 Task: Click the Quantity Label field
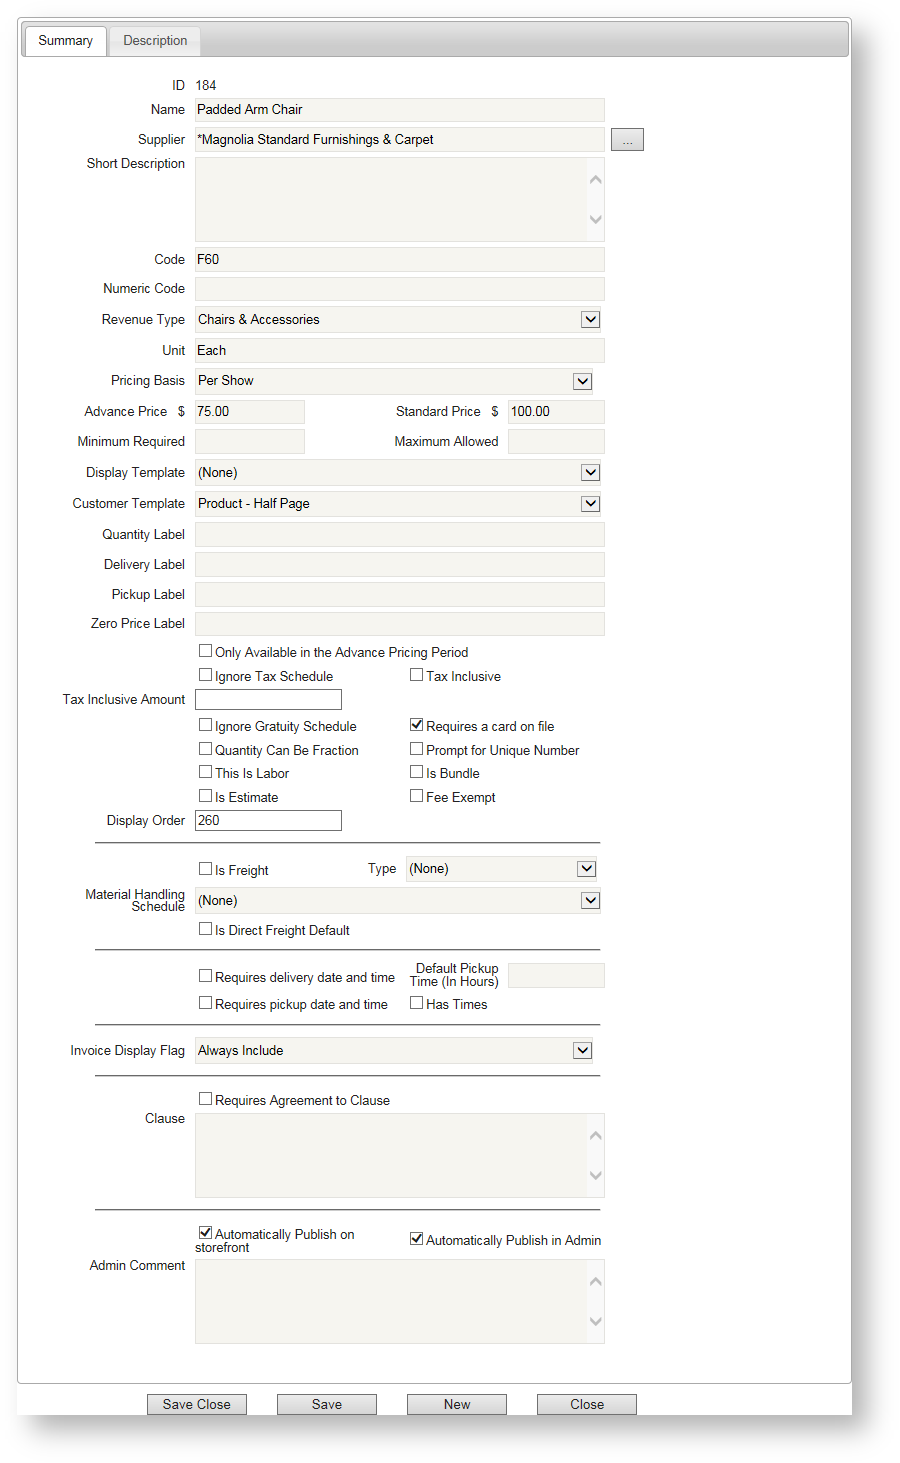(400, 535)
